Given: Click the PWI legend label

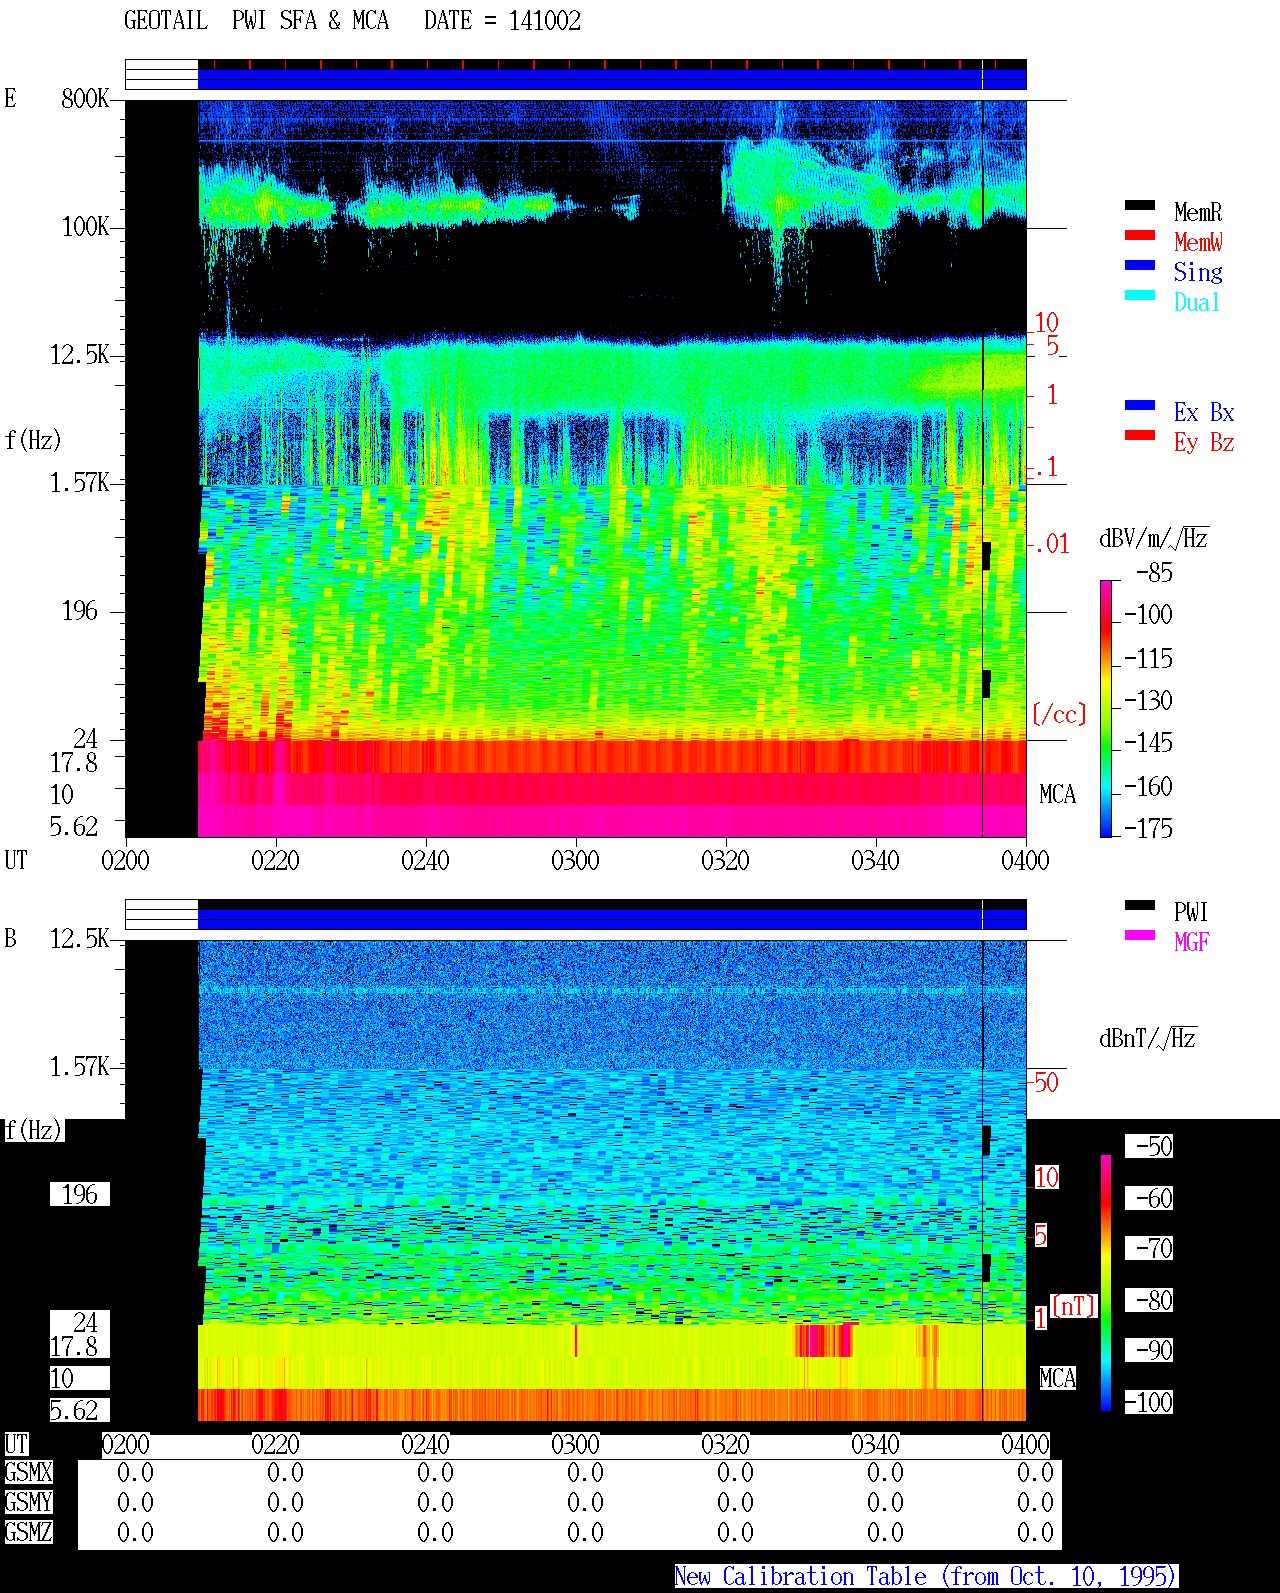Looking at the screenshot, I should [x=1191, y=912].
